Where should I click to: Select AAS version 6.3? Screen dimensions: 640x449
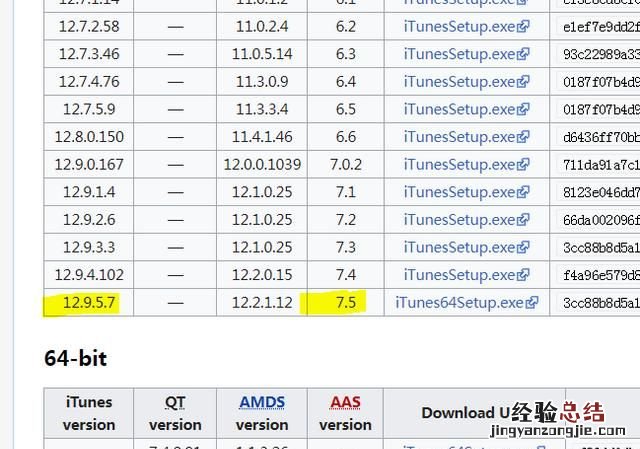coord(346,54)
